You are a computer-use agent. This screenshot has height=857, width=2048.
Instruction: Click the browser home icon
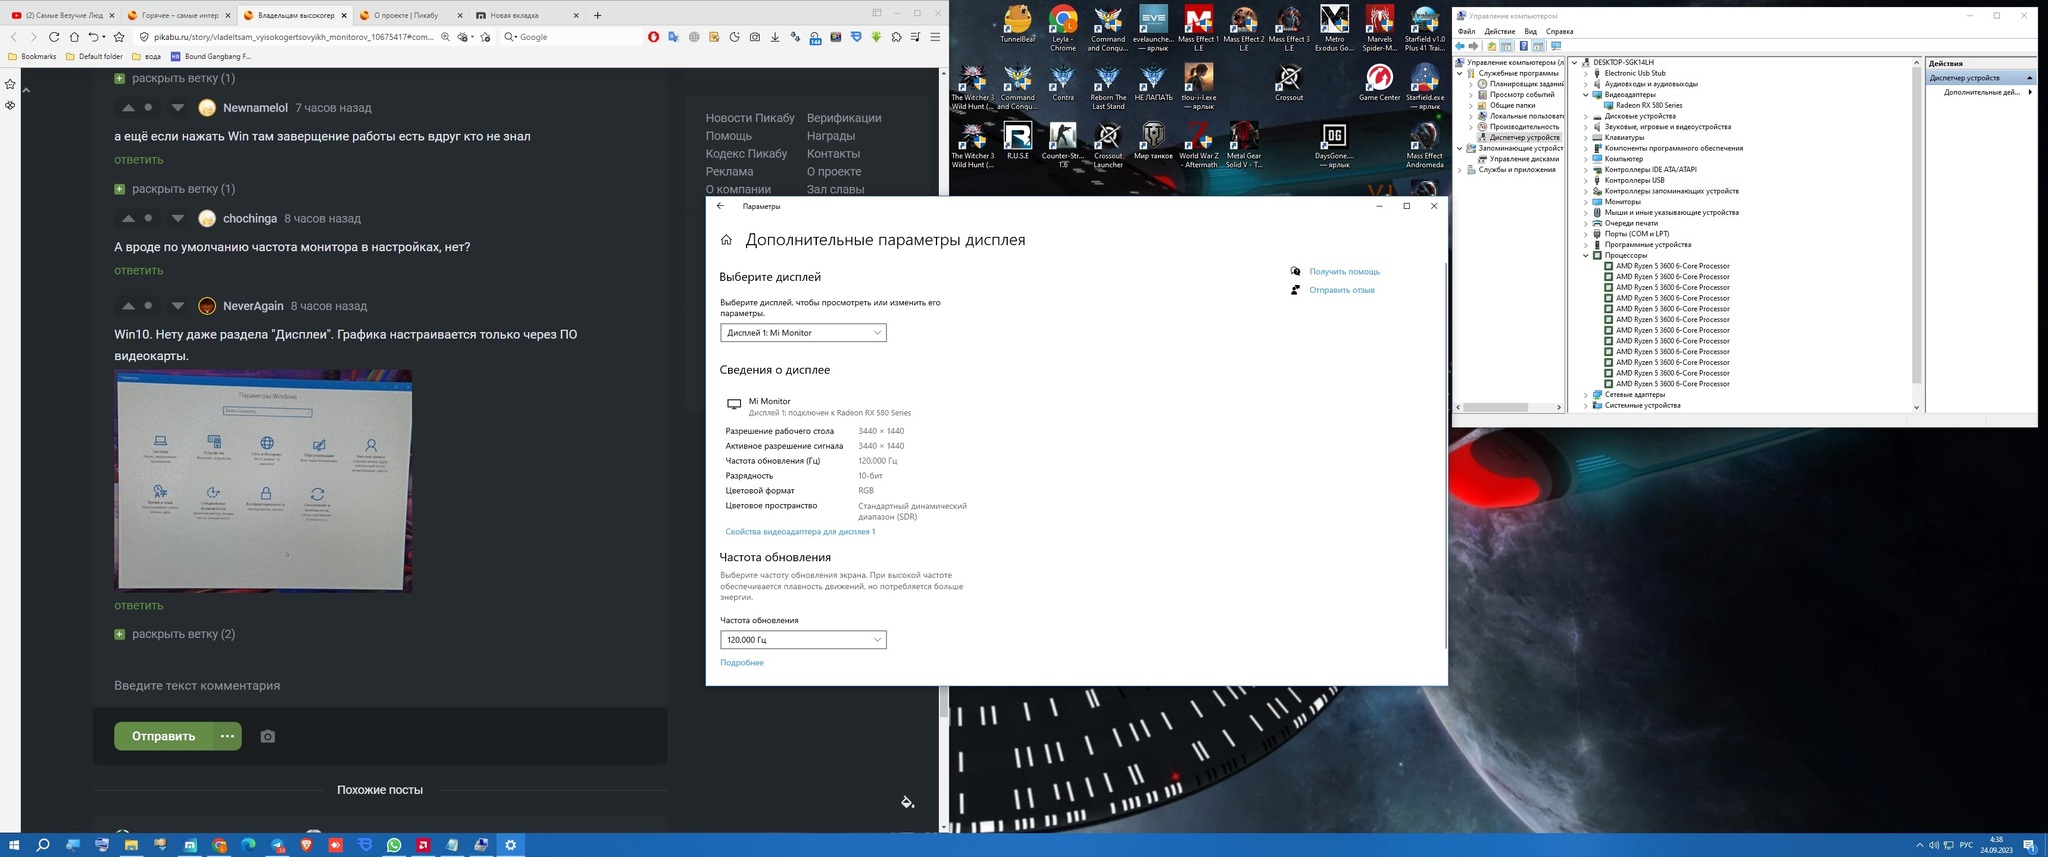click(x=74, y=37)
